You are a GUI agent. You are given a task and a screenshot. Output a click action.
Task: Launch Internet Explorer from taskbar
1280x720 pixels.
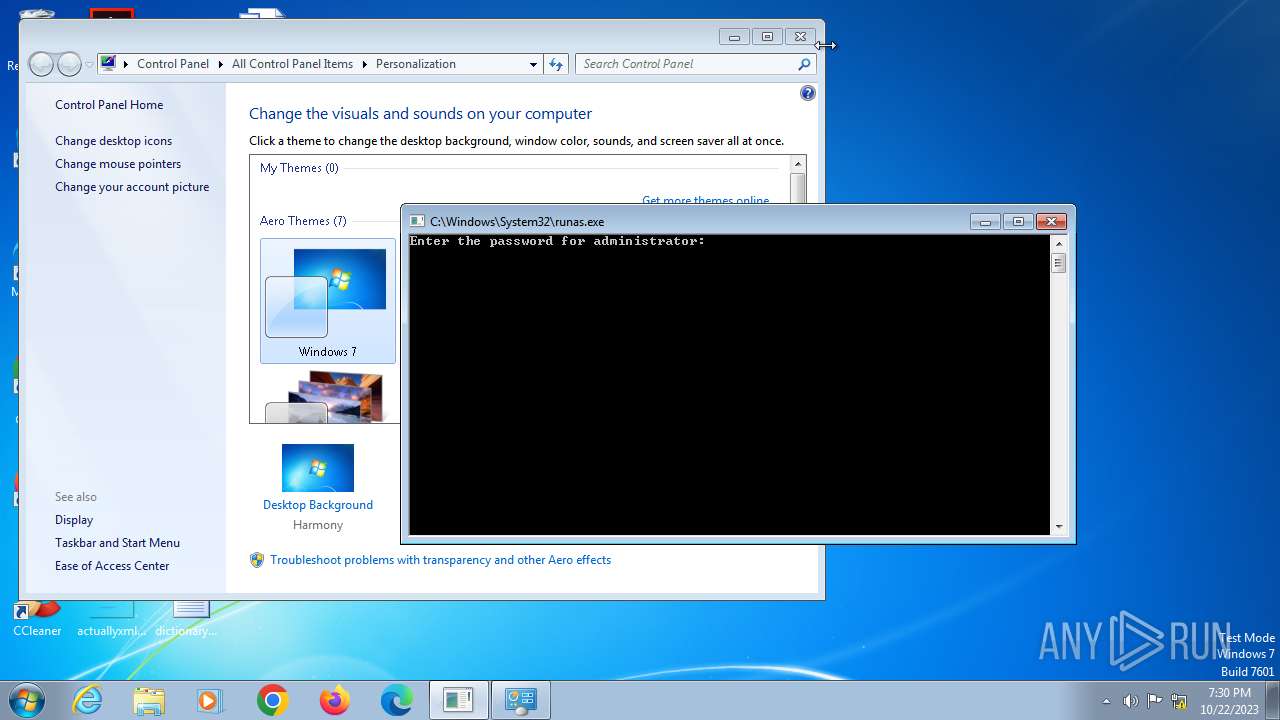pos(88,701)
